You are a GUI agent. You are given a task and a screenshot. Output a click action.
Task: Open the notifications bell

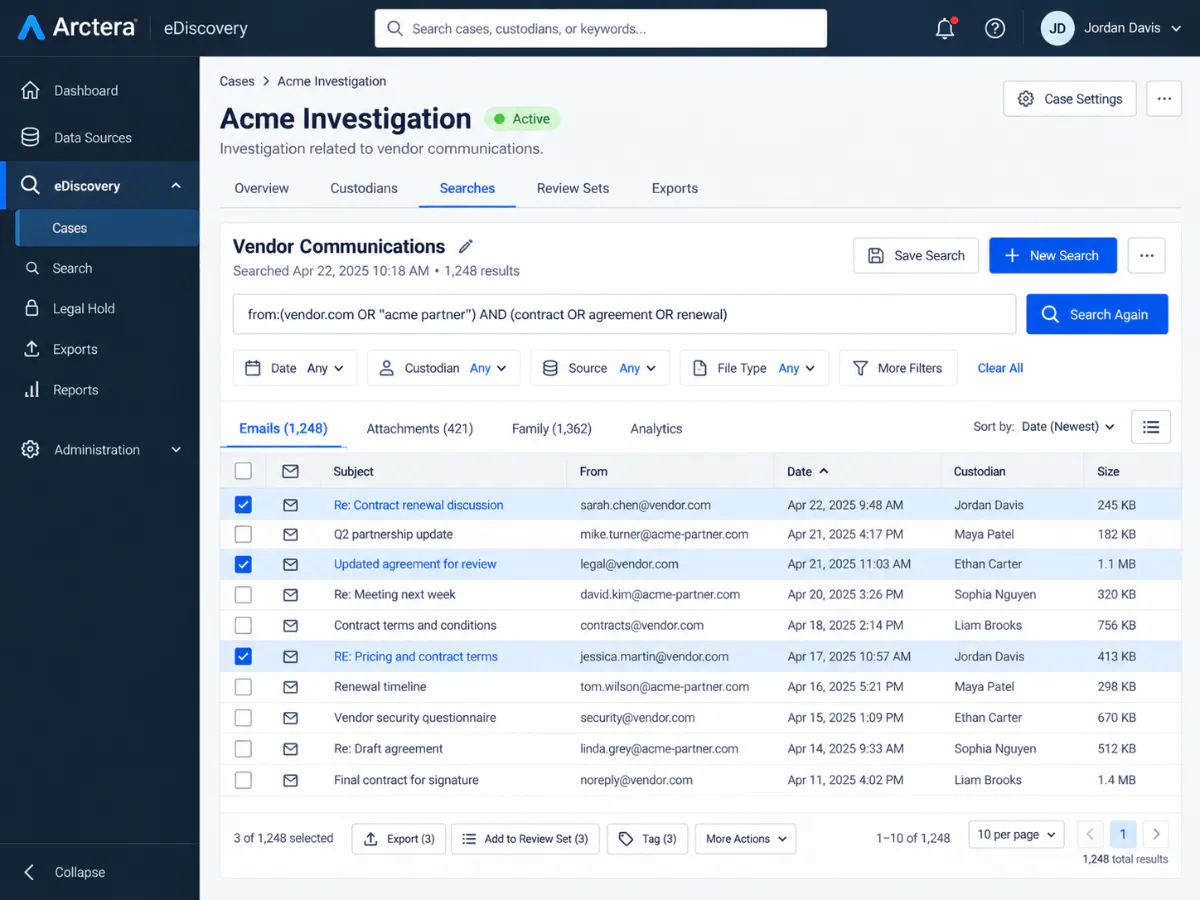tap(945, 28)
